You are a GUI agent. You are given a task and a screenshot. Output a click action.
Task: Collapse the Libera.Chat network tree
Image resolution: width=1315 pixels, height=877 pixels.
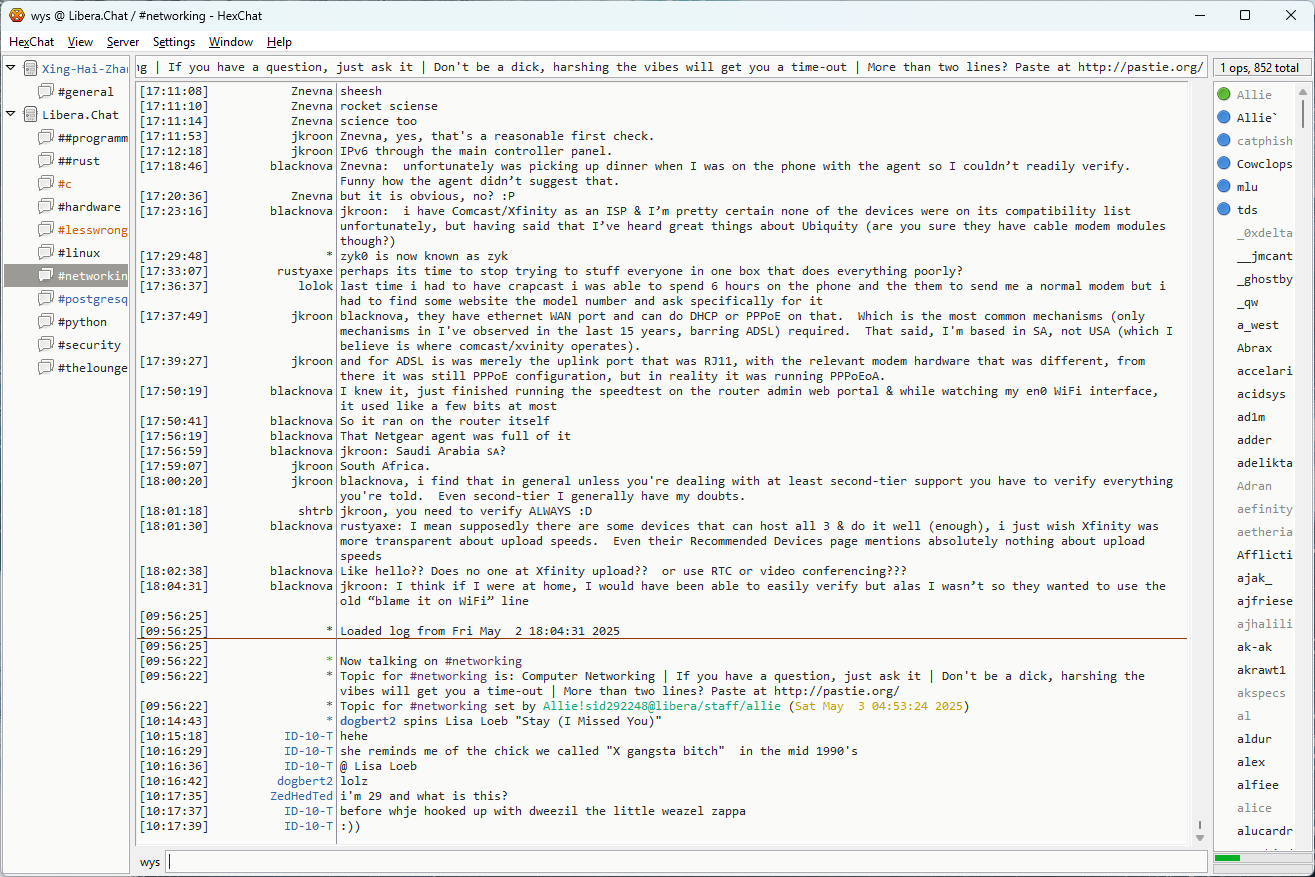[11, 115]
